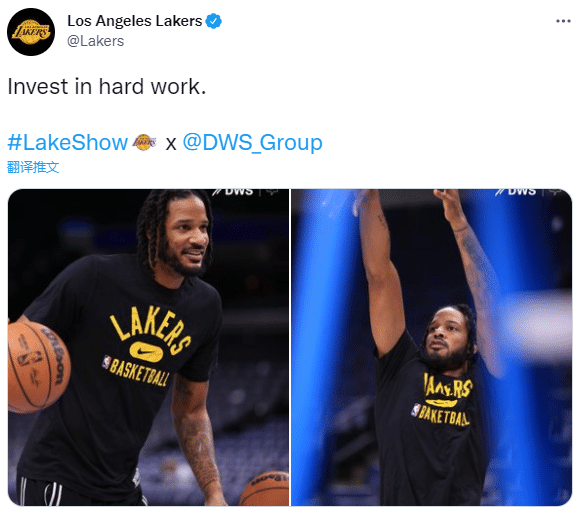This screenshot has width=575, height=513.
Task: Open the left photo of player dribbling
Action: 149,347
